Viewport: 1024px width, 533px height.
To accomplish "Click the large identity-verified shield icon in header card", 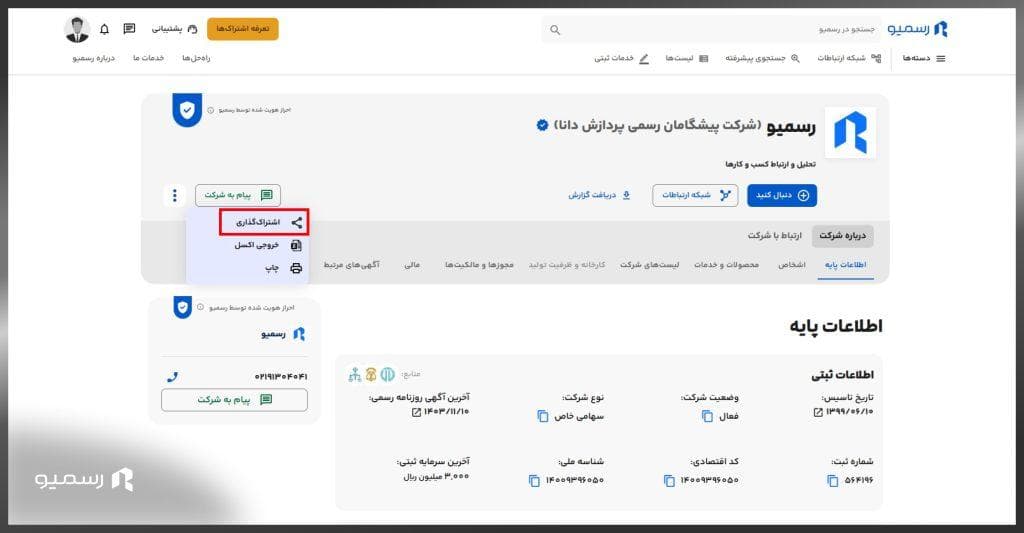I will (187, 110).
